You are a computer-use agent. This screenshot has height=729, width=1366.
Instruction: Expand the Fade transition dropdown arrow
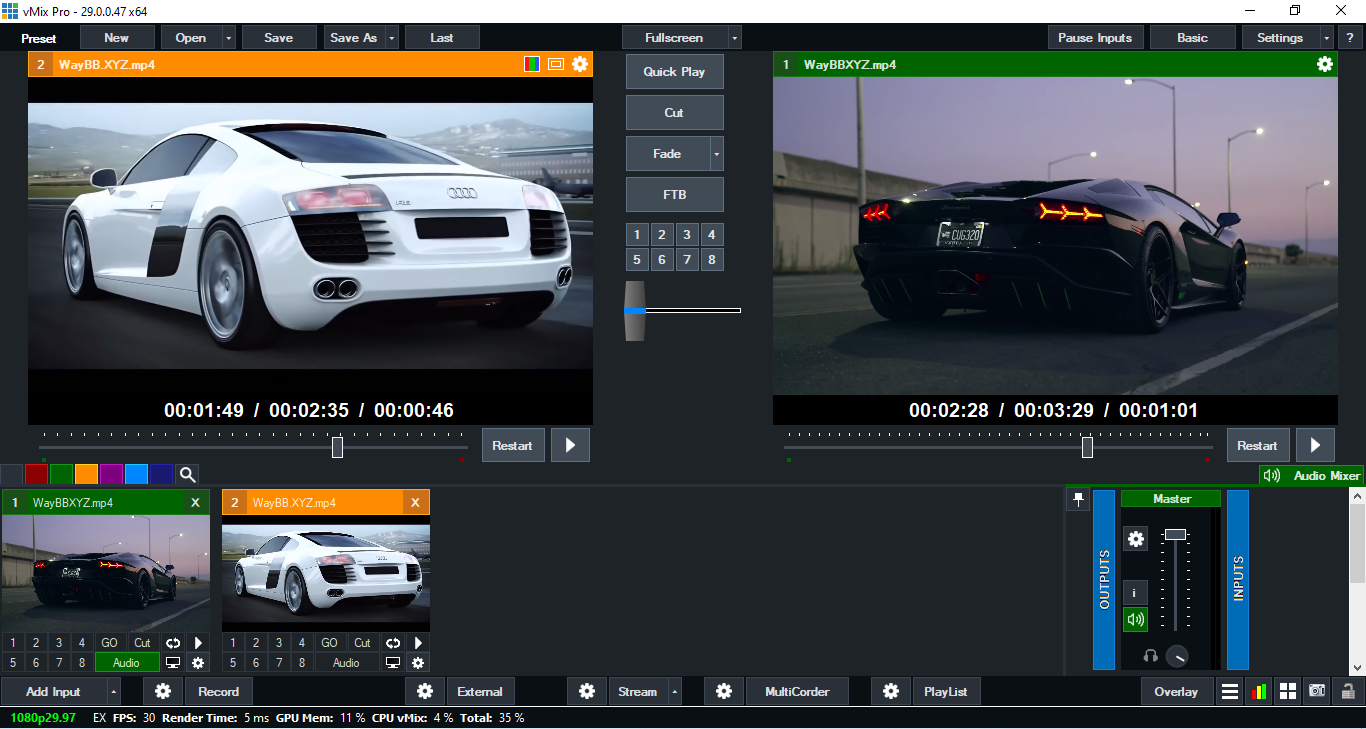[x=716, y=154]
